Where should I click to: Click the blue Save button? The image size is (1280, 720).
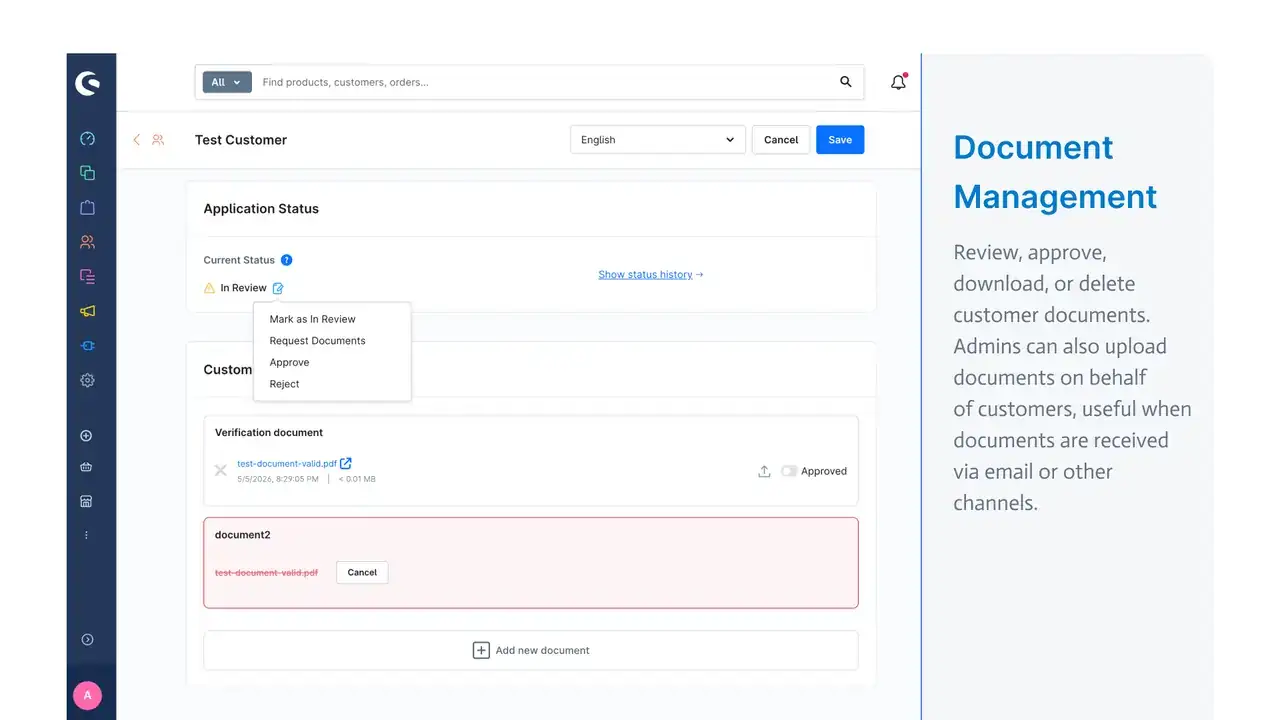(x=840, y=140)
